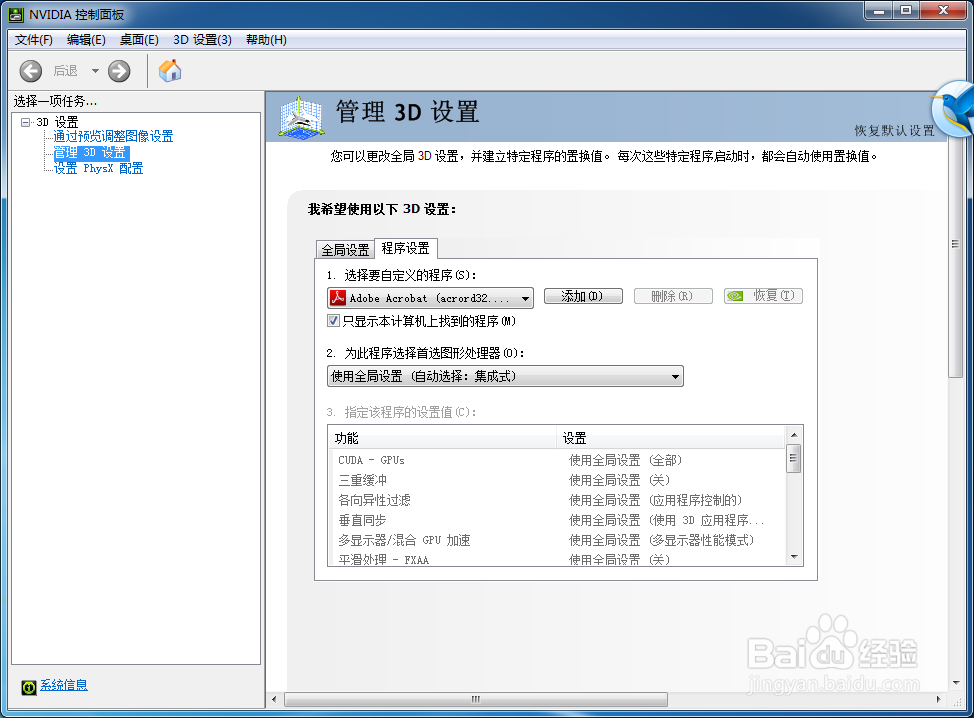Toggle 只显示本计算机上找到的程序 checkbox
The height and width of the screenshot is (718, 974).
pyautogui.click(x=333, y=320)
